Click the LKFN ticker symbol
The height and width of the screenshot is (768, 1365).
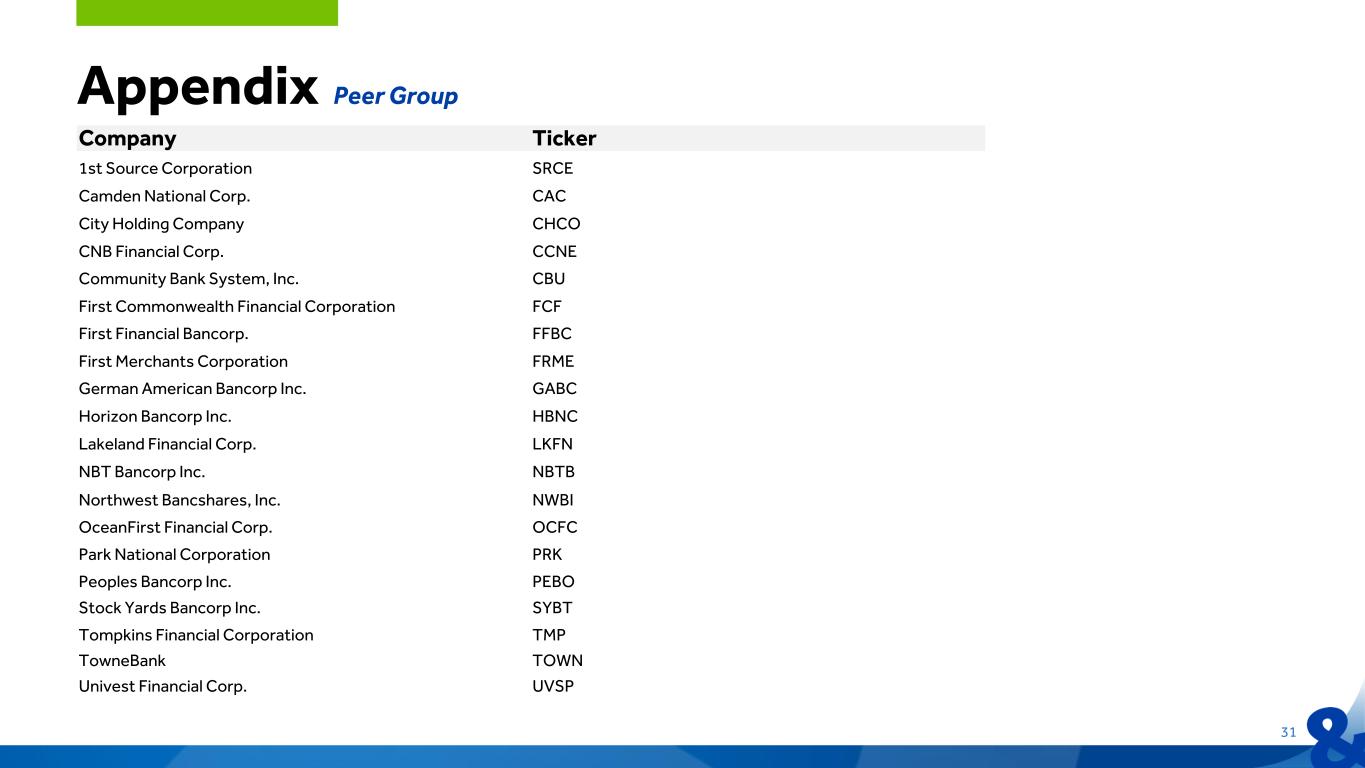(x=553, y=444)
